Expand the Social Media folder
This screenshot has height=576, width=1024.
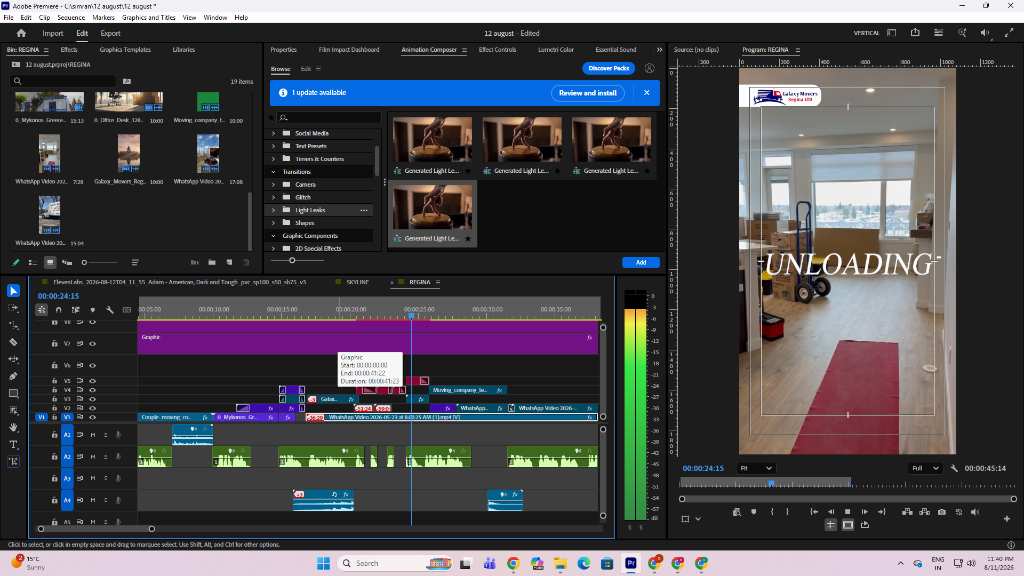pyautogui.click(x=274, y=133)
